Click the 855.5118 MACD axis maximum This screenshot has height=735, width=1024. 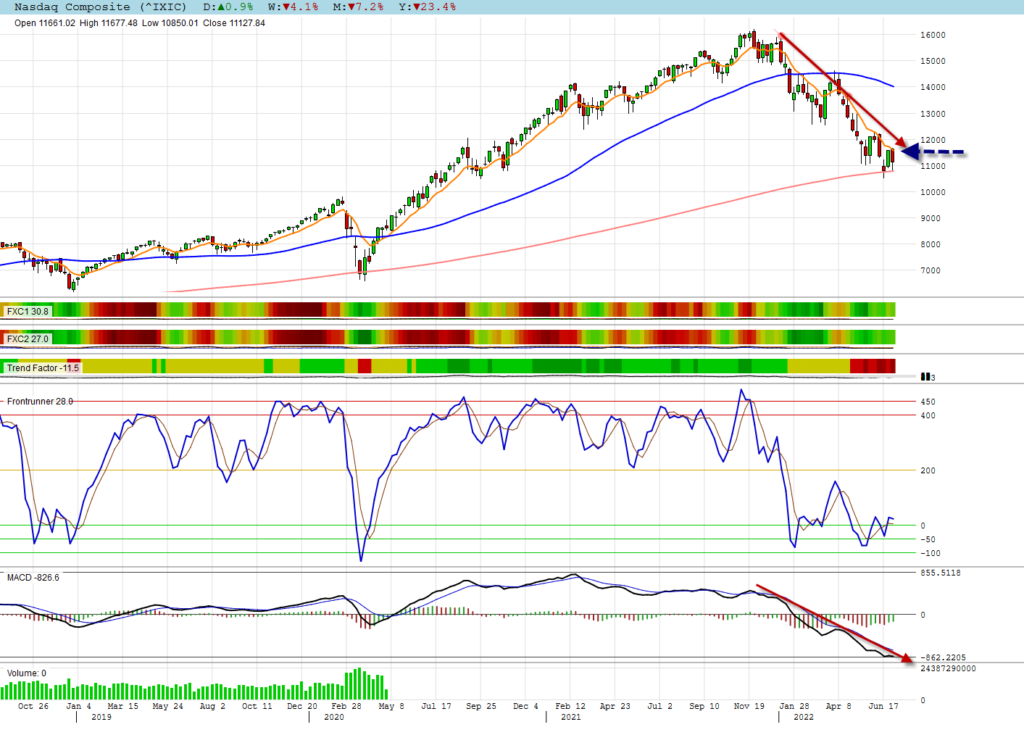tap(940, 573)
